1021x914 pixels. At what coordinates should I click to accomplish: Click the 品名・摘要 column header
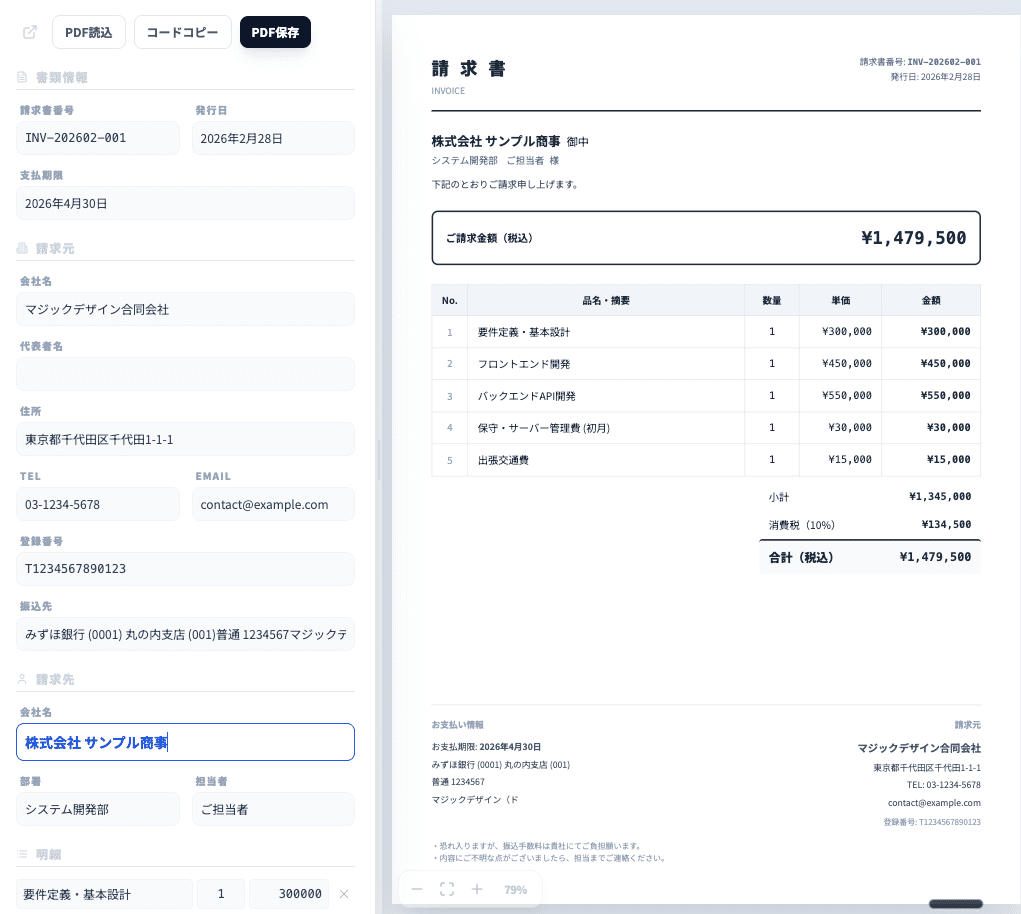point(606,300)
